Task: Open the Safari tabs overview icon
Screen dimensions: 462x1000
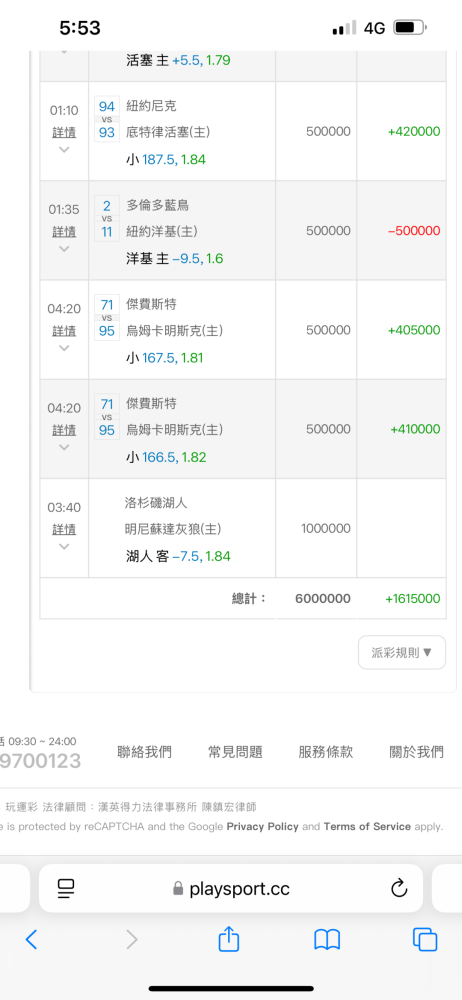Action: point(425,939)
